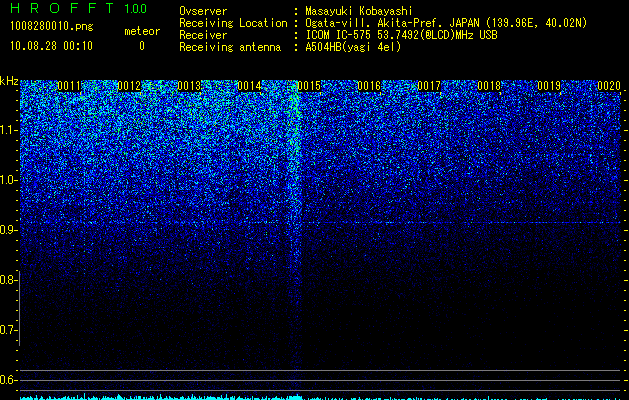The image size is (629, 400).
Task: Click the 0.8 kHz axis label
Action: 9,280
